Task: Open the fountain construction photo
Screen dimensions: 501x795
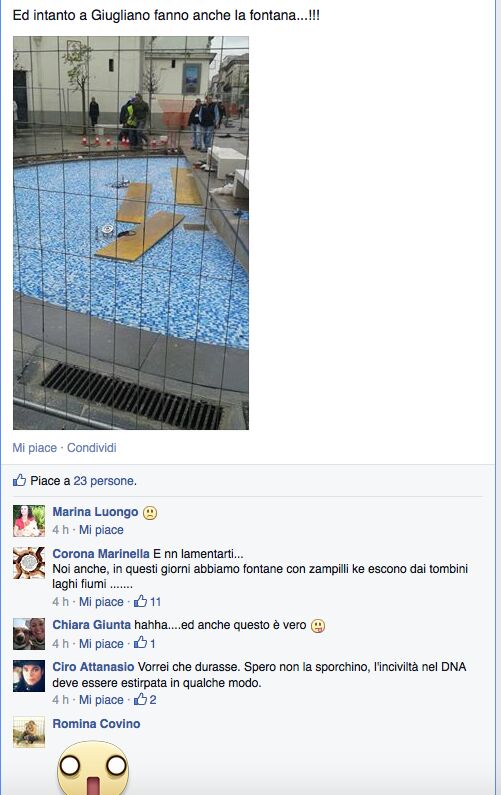Action: pyautogui.click(x=131, y=233)
